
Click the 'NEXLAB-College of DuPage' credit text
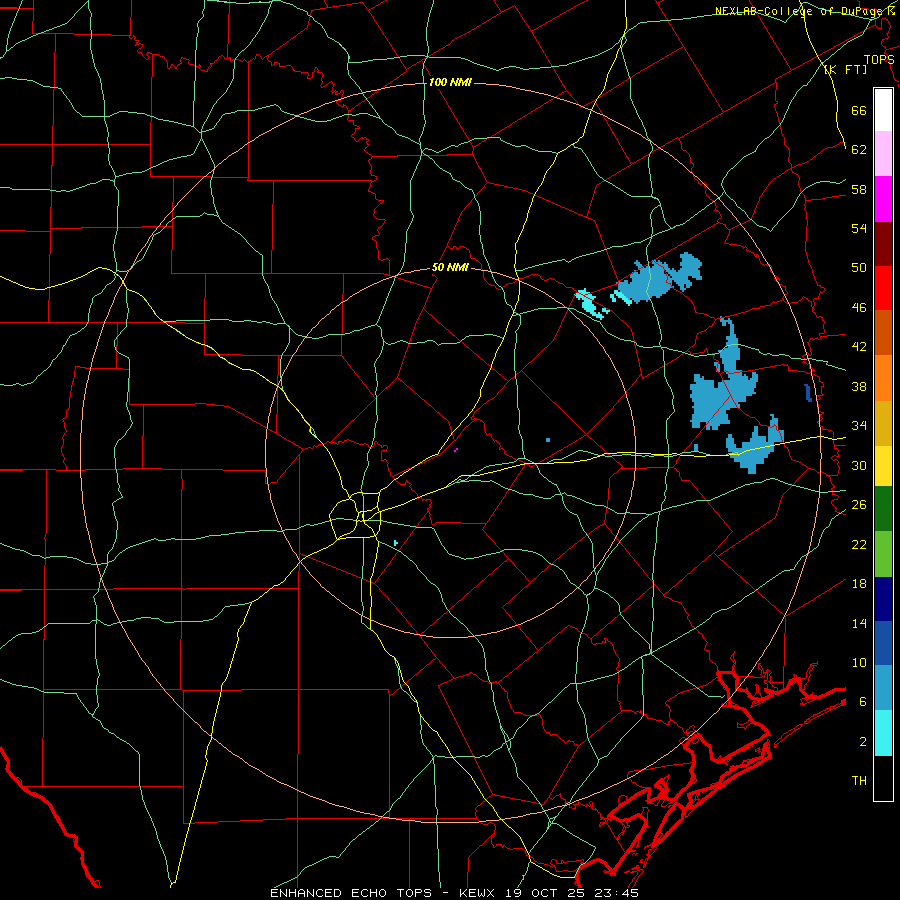click(800, 11)
